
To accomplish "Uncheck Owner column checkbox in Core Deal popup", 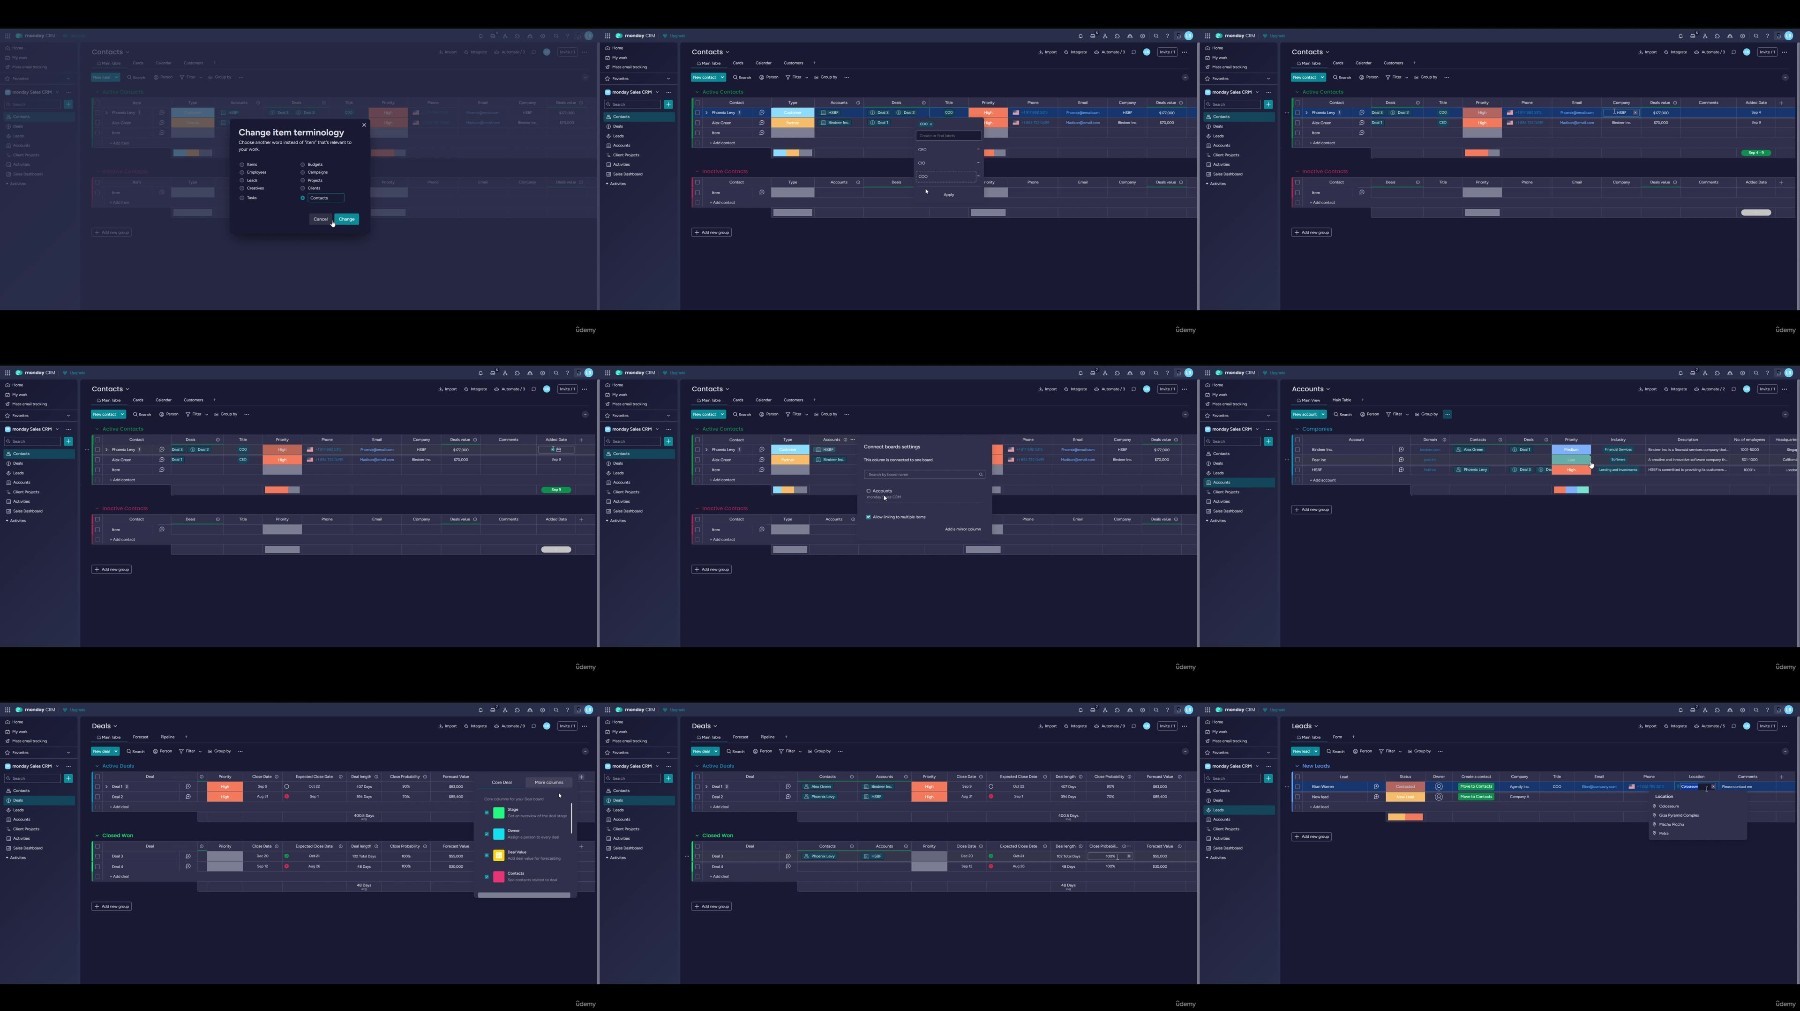I will (x=487, y=834).
